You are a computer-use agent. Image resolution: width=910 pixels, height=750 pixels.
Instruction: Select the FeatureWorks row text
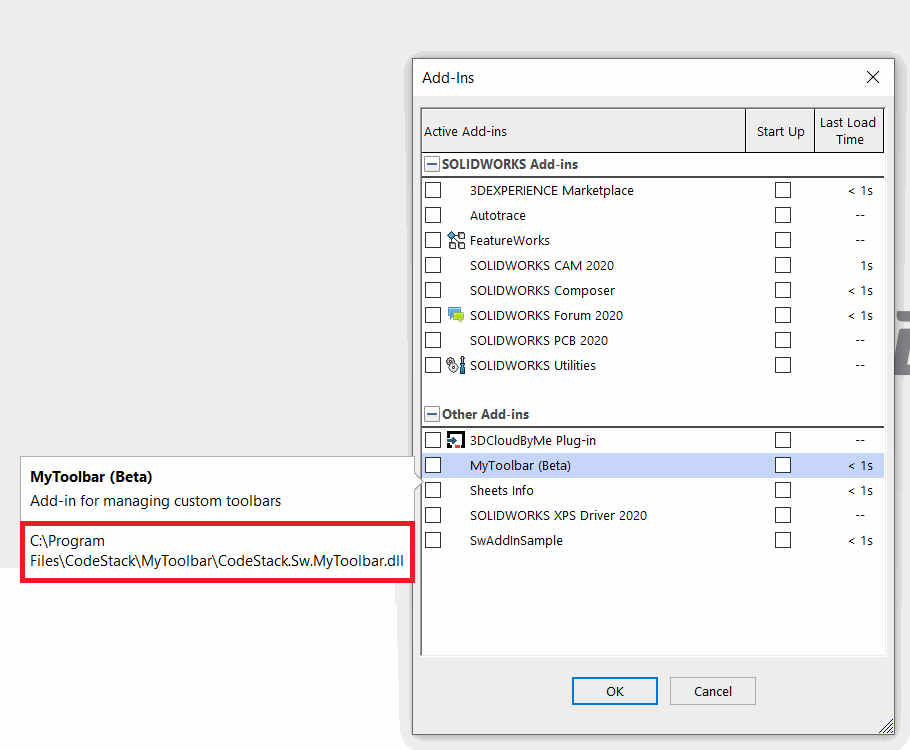click(510, 240)
